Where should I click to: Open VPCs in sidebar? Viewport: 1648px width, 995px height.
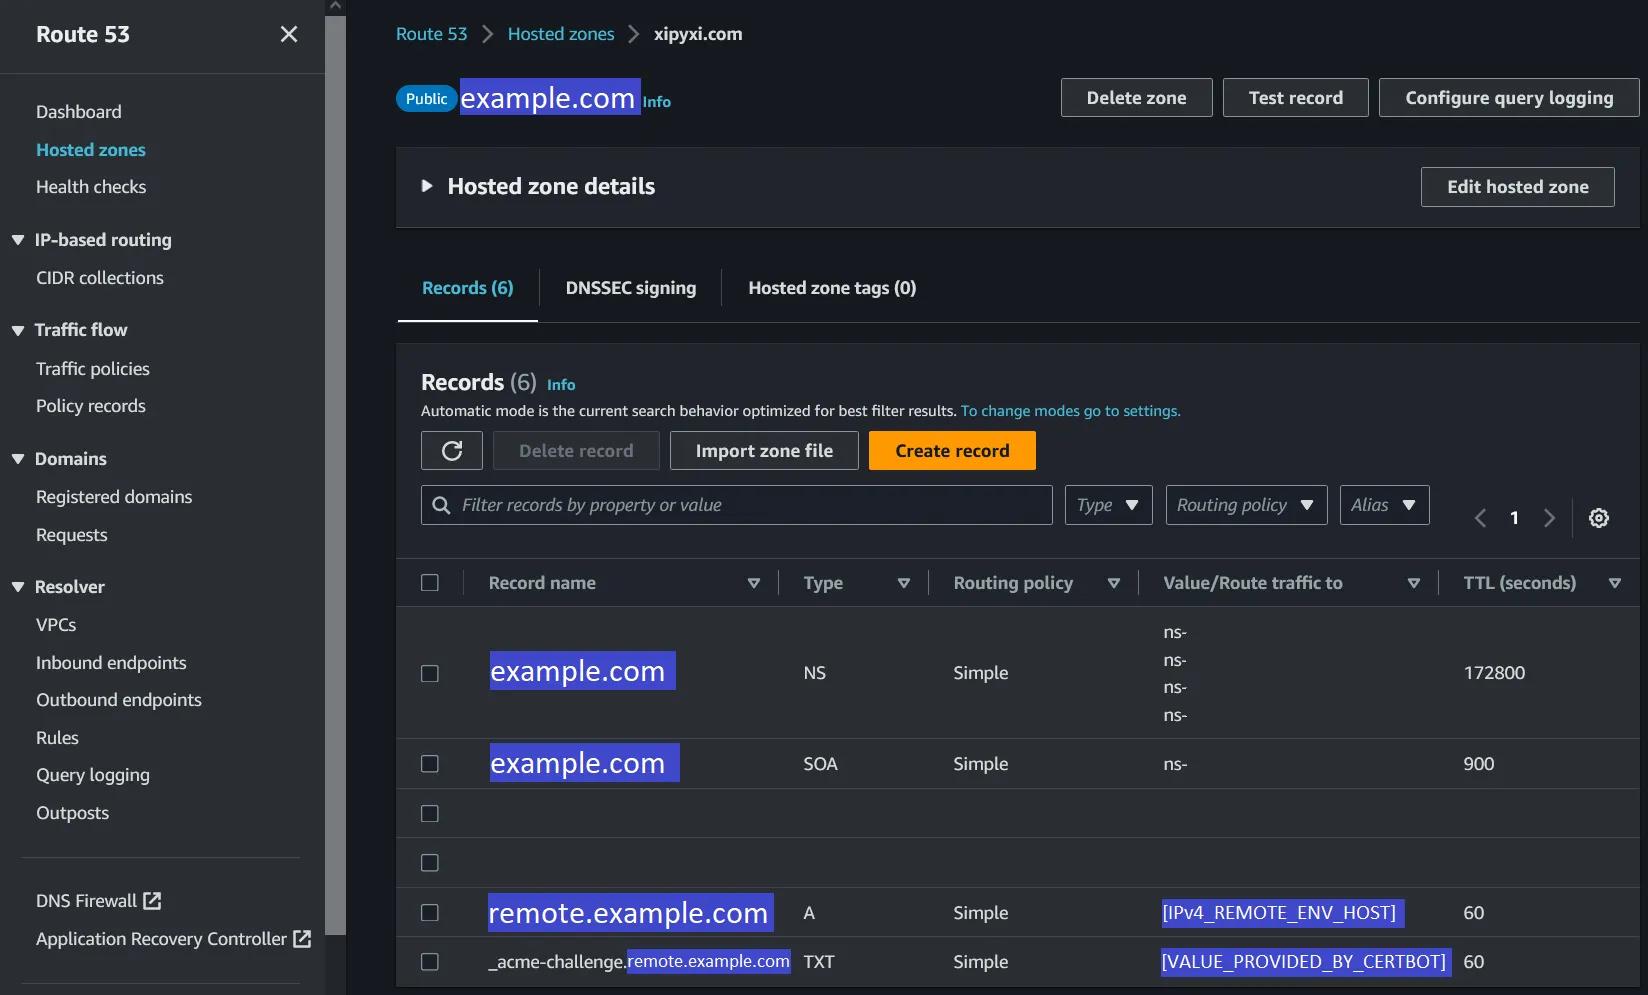[x=56, y=625]
